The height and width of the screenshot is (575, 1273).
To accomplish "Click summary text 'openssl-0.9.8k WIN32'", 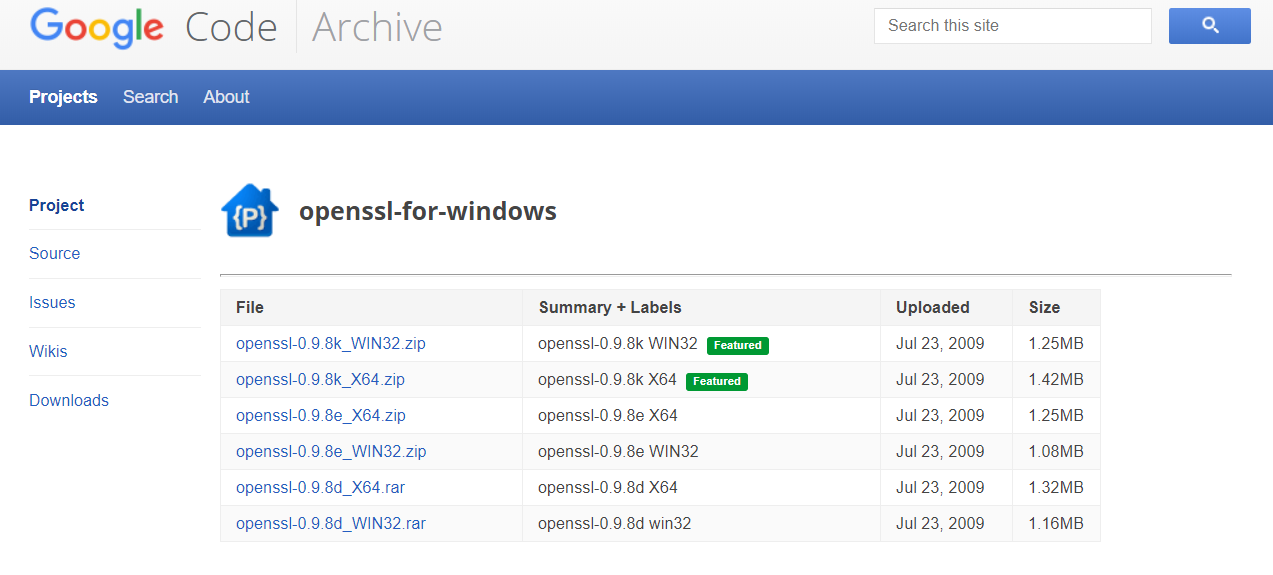I will coord(618,343).
